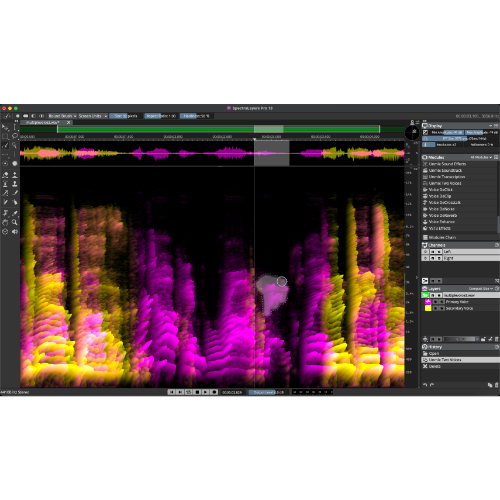Viewport: 500px width, 500px height.
Task: Open the Voice DeReverb module
Action: 459,215
